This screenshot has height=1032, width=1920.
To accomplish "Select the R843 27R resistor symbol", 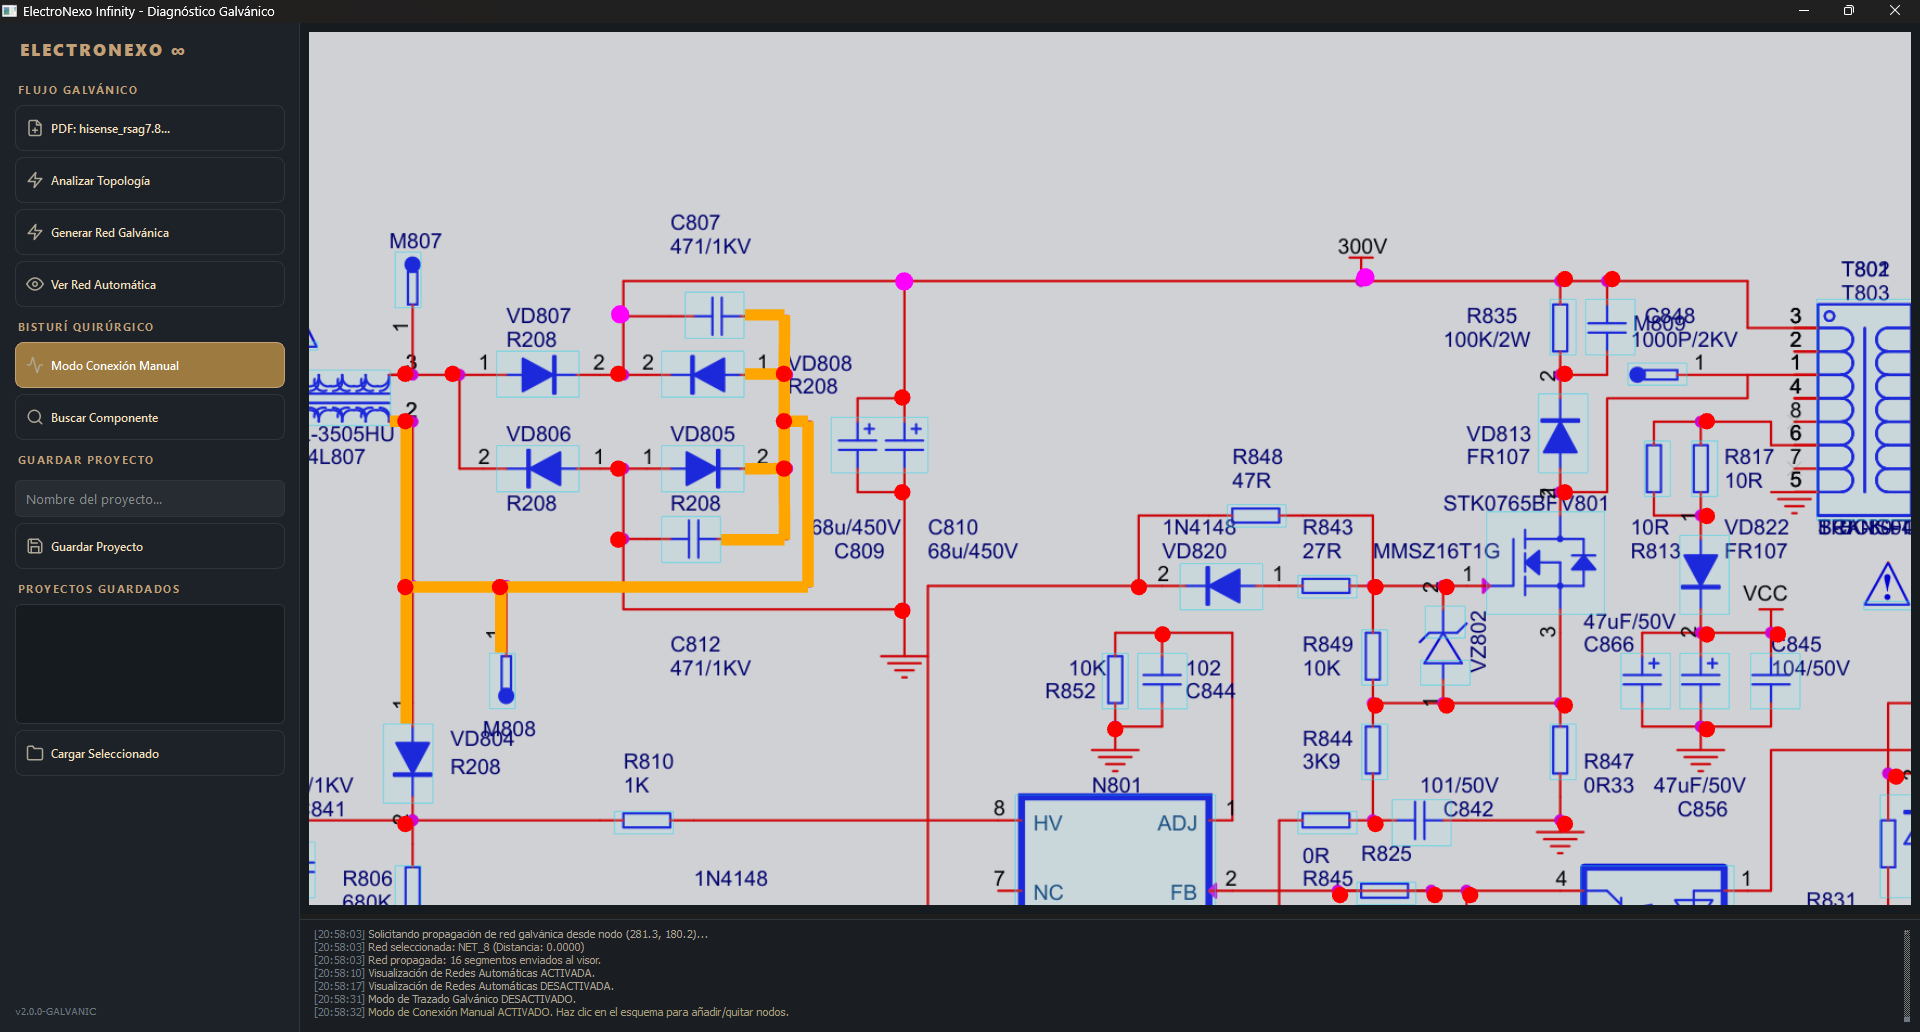I will pos(1326,586).
